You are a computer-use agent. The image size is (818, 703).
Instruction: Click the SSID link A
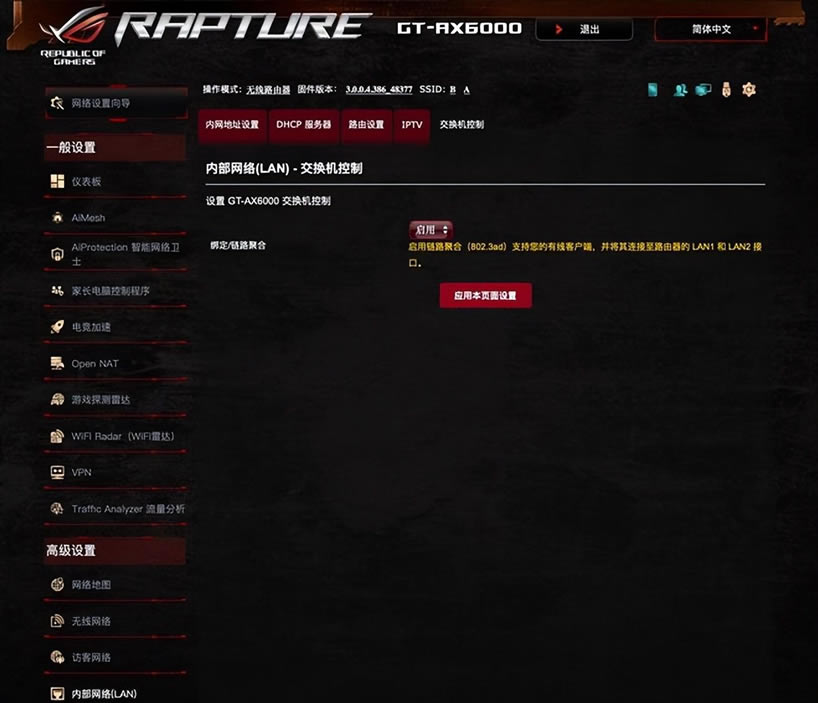pyautogui.click(x=466, y=90)
